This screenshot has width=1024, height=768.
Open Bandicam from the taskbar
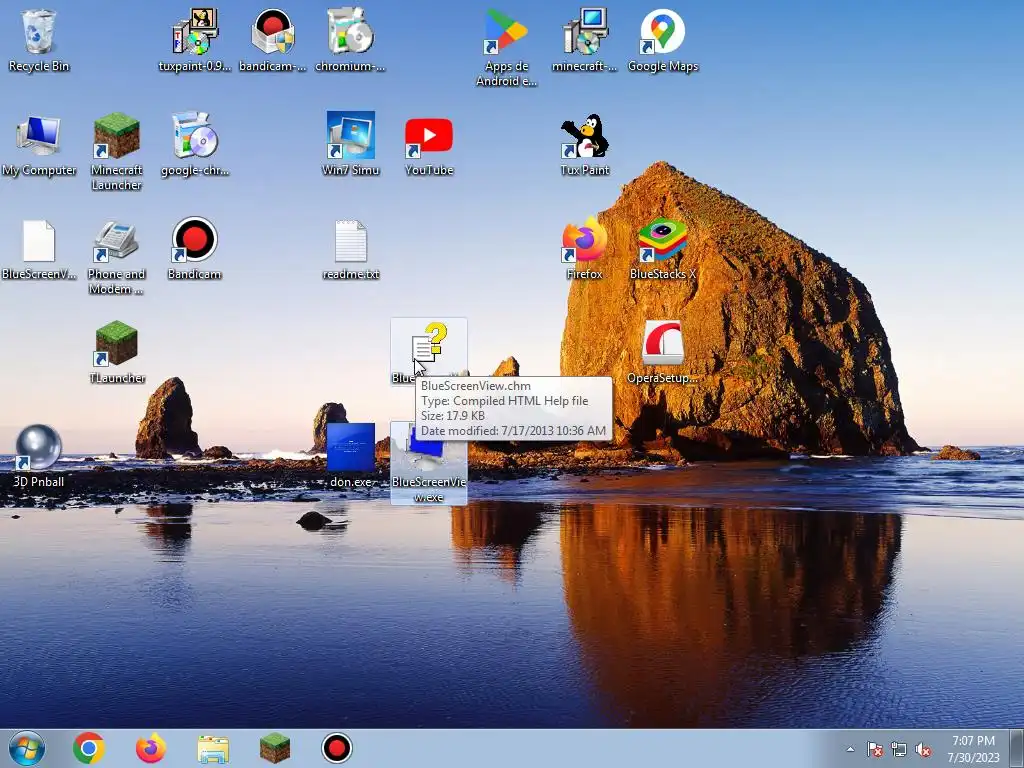pyautogui.click(x=337, y=748)
